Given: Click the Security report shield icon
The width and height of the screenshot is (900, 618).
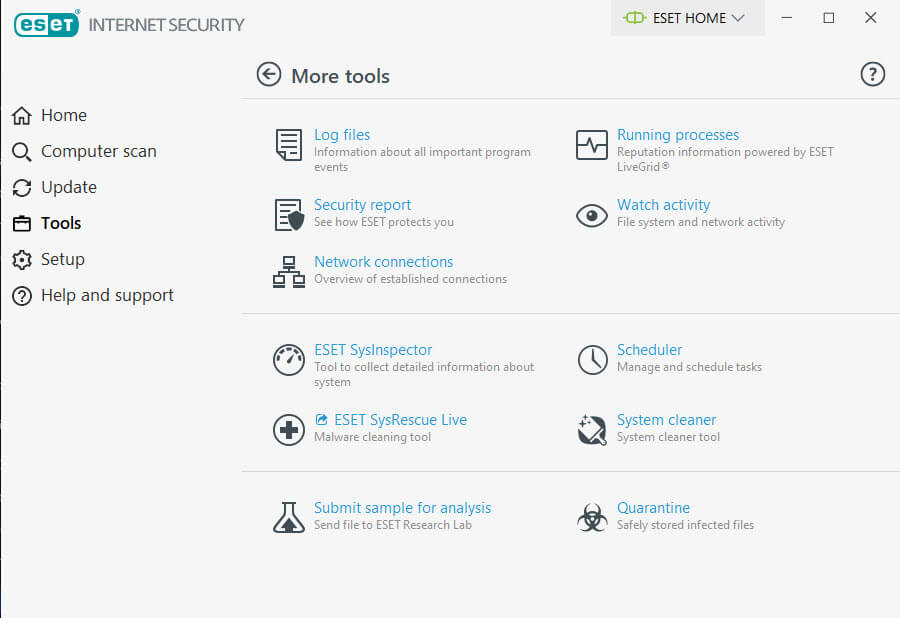Looking at the screenshot, I should [x=289, y=215].
